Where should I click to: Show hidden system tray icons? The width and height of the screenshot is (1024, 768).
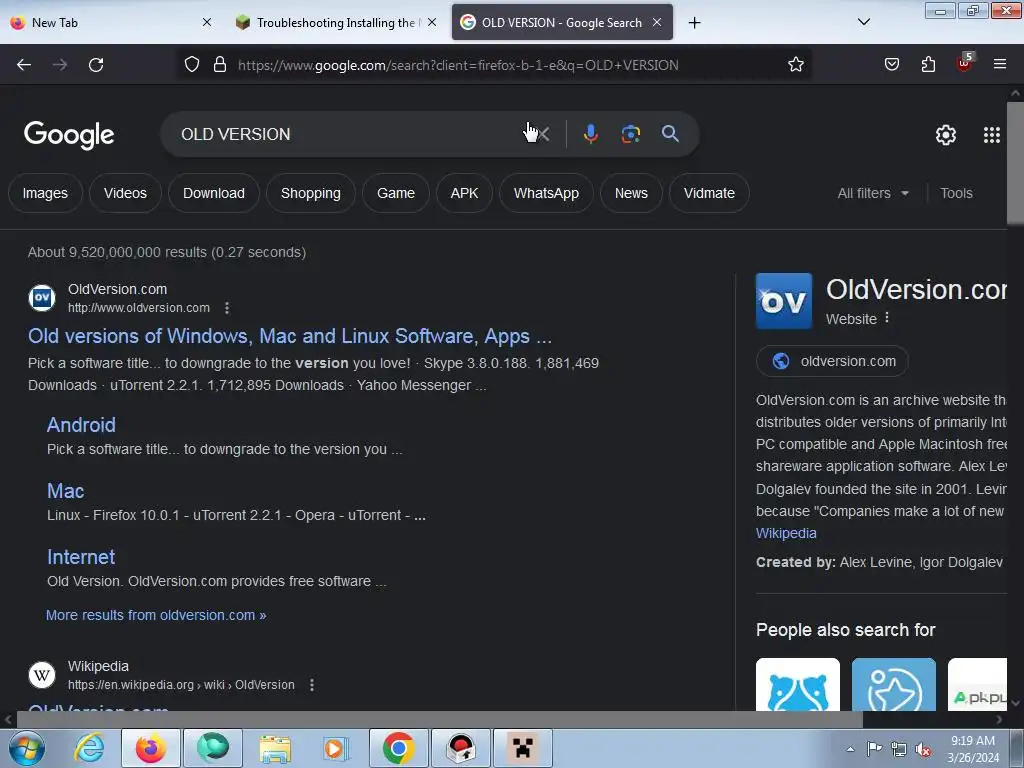(850, 749)
